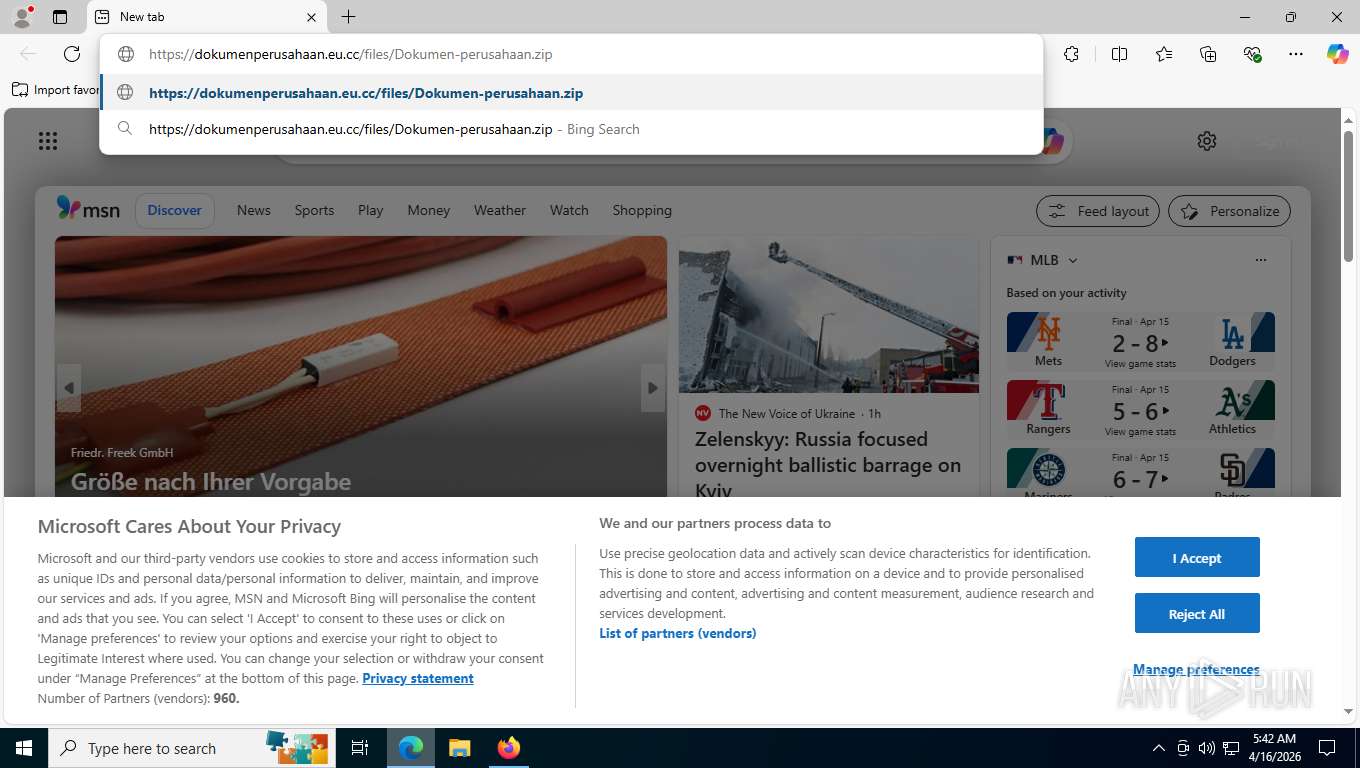Open the Kyiv fire truck photo
This screenshot has height=768, width=1360.
(x=829, y=315)
